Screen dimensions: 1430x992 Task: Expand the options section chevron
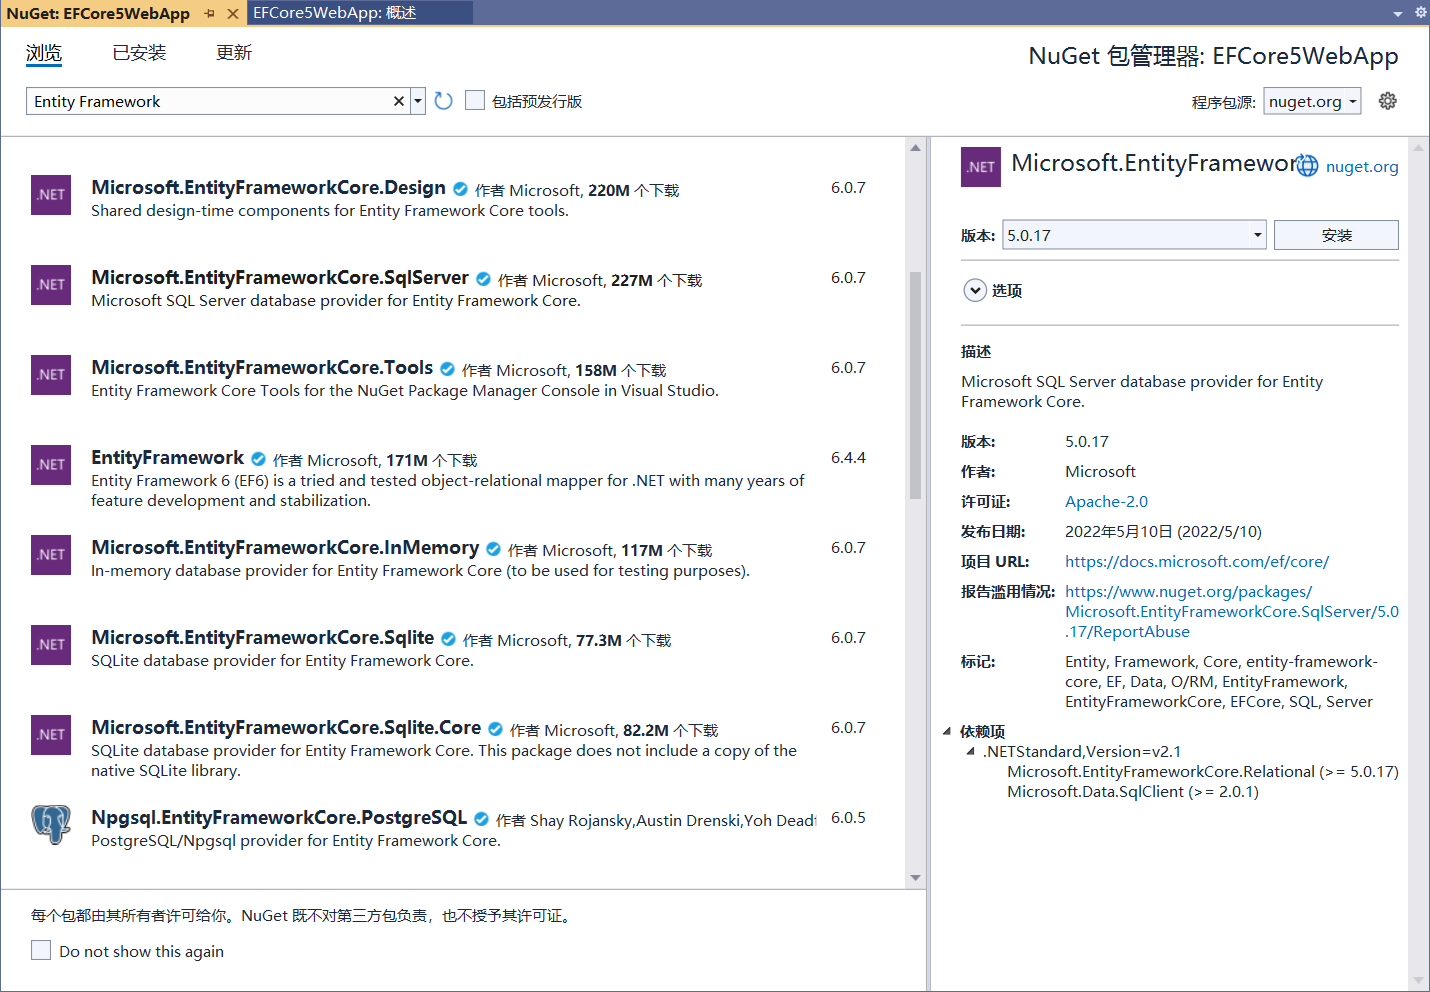pos(975,290)
